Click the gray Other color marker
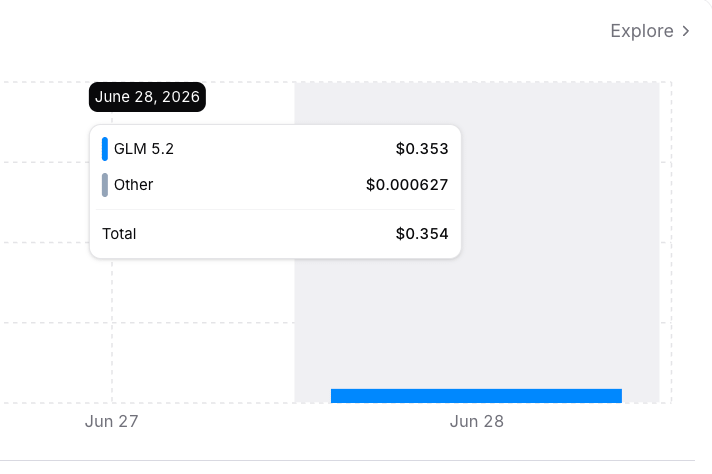Image resolution: width=712 pixels, height=474 pixels. [105, 185]
